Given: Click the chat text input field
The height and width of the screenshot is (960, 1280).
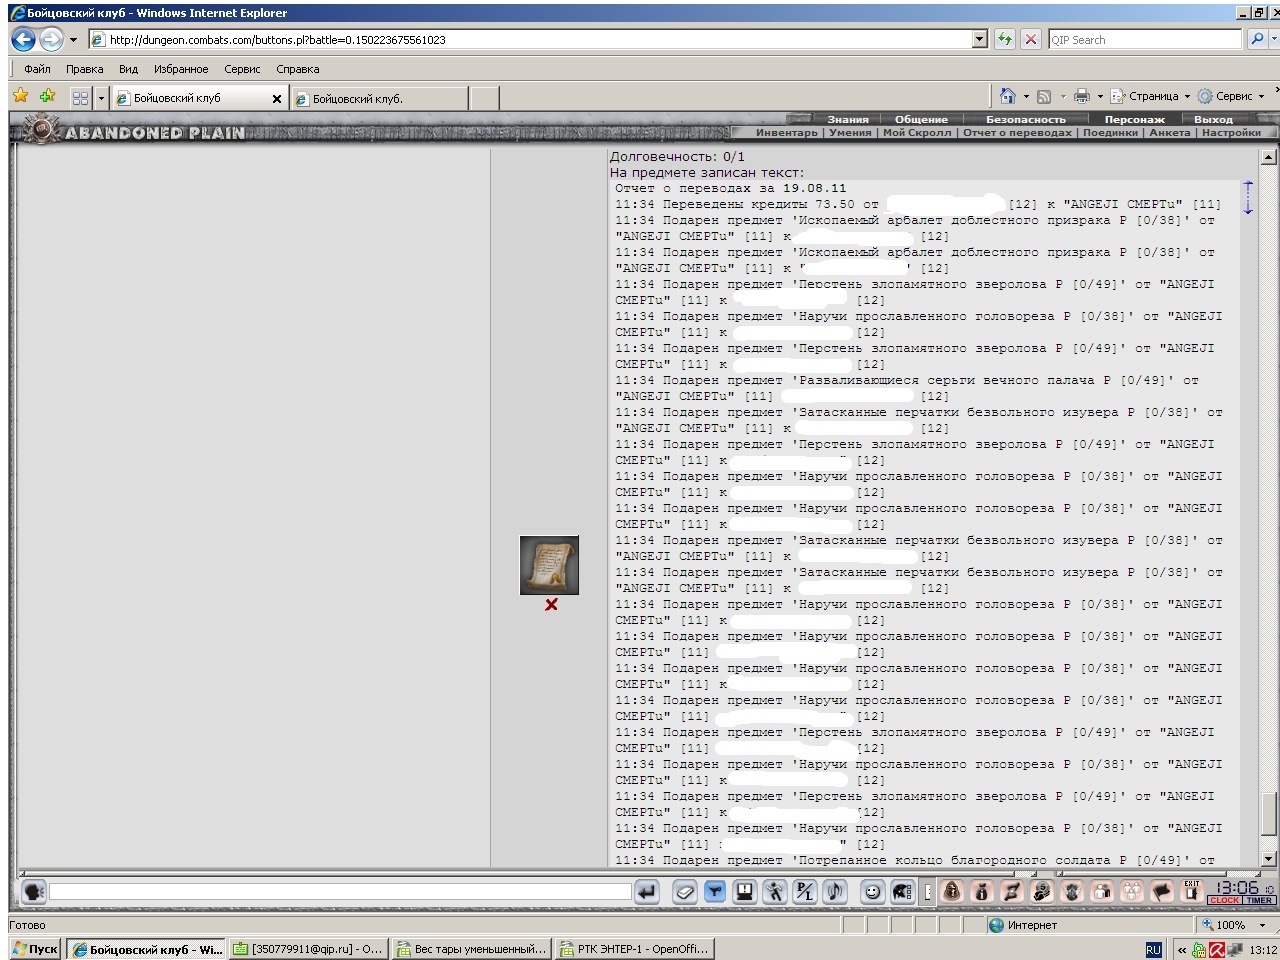Looking at the screenshot, I should pyautogui.click(x=340, y=891).
